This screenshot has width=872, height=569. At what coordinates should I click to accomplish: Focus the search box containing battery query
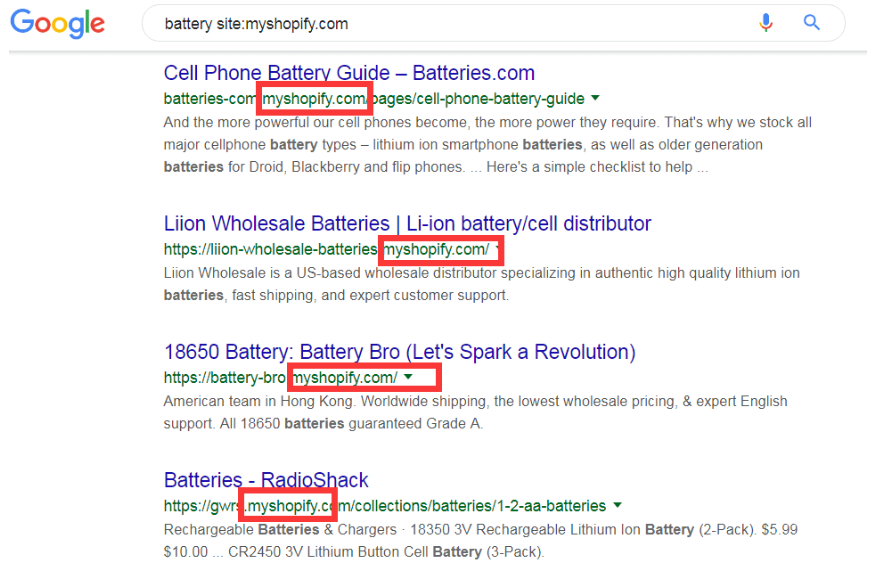(450, 23)
